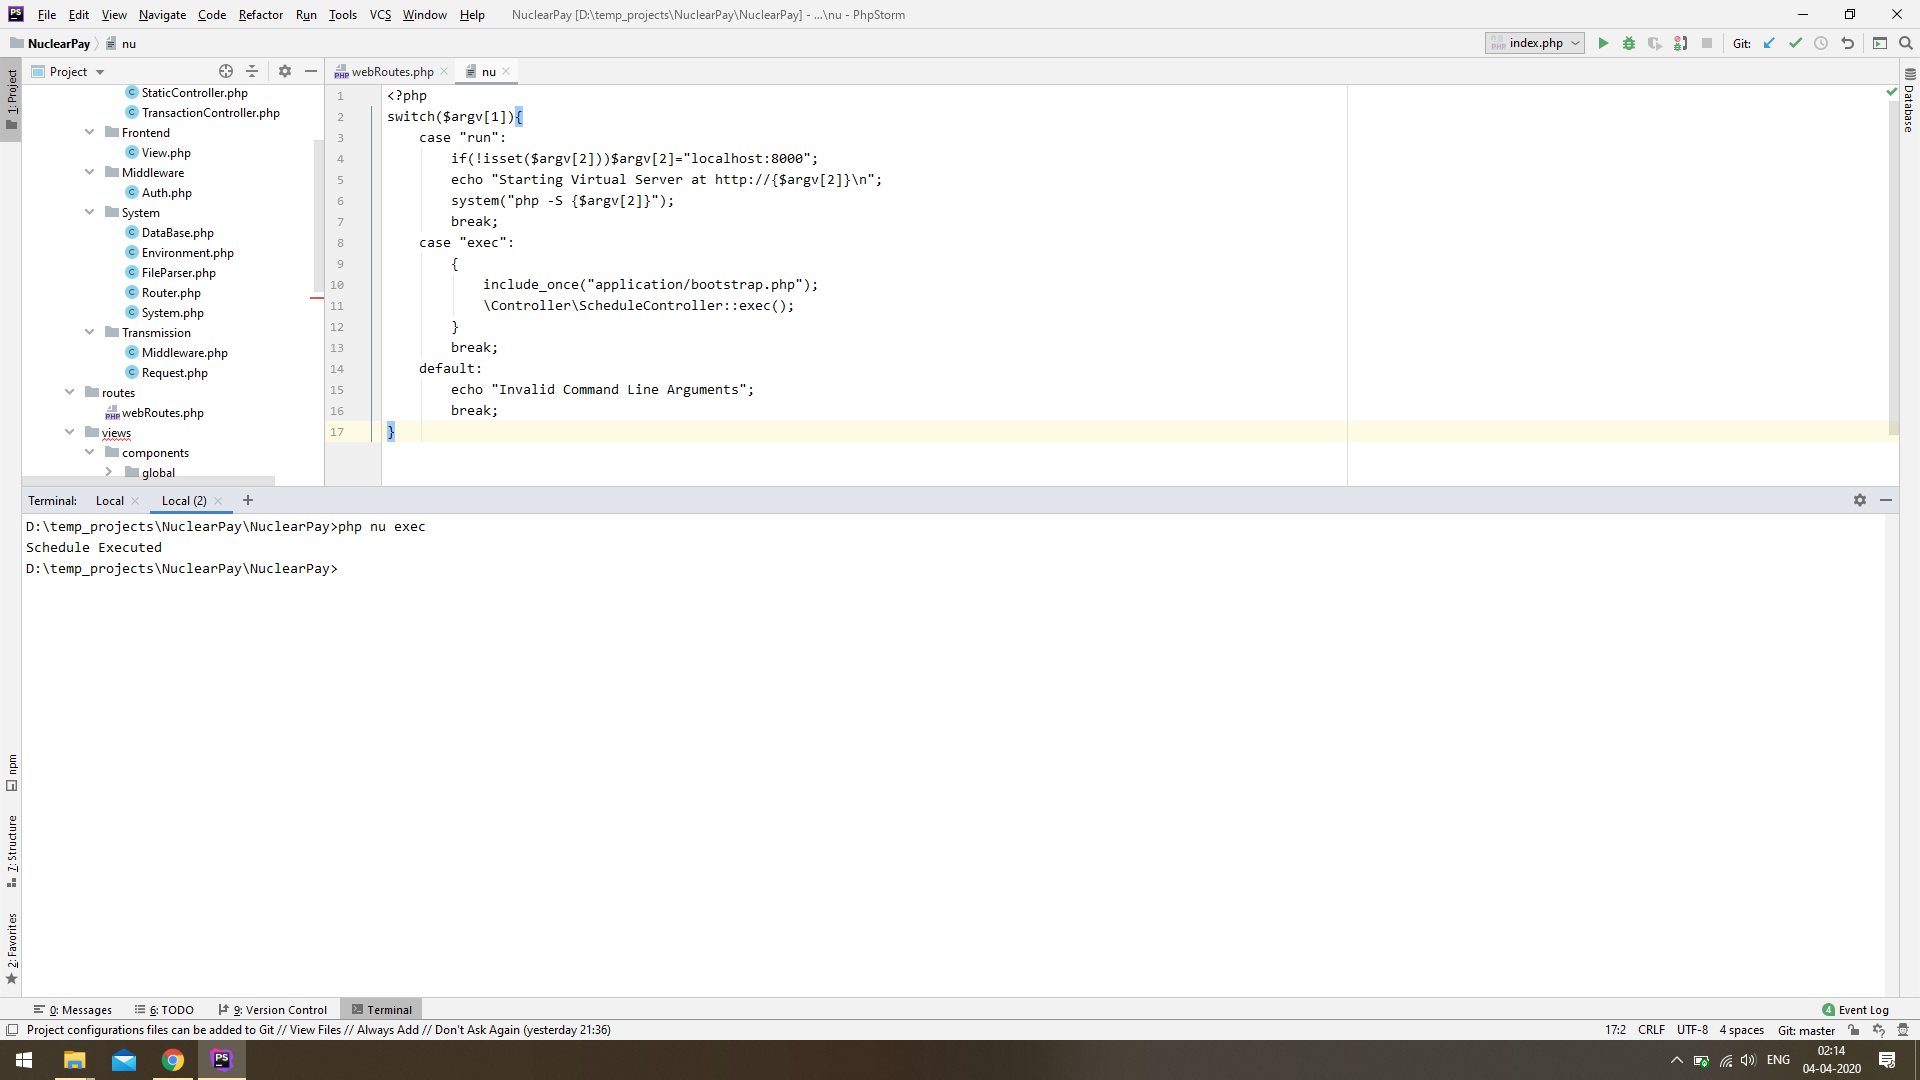The width and height of the screenshot is (1920, 1080).
Task: Open the Refactor menu
Action: [260, 14]
